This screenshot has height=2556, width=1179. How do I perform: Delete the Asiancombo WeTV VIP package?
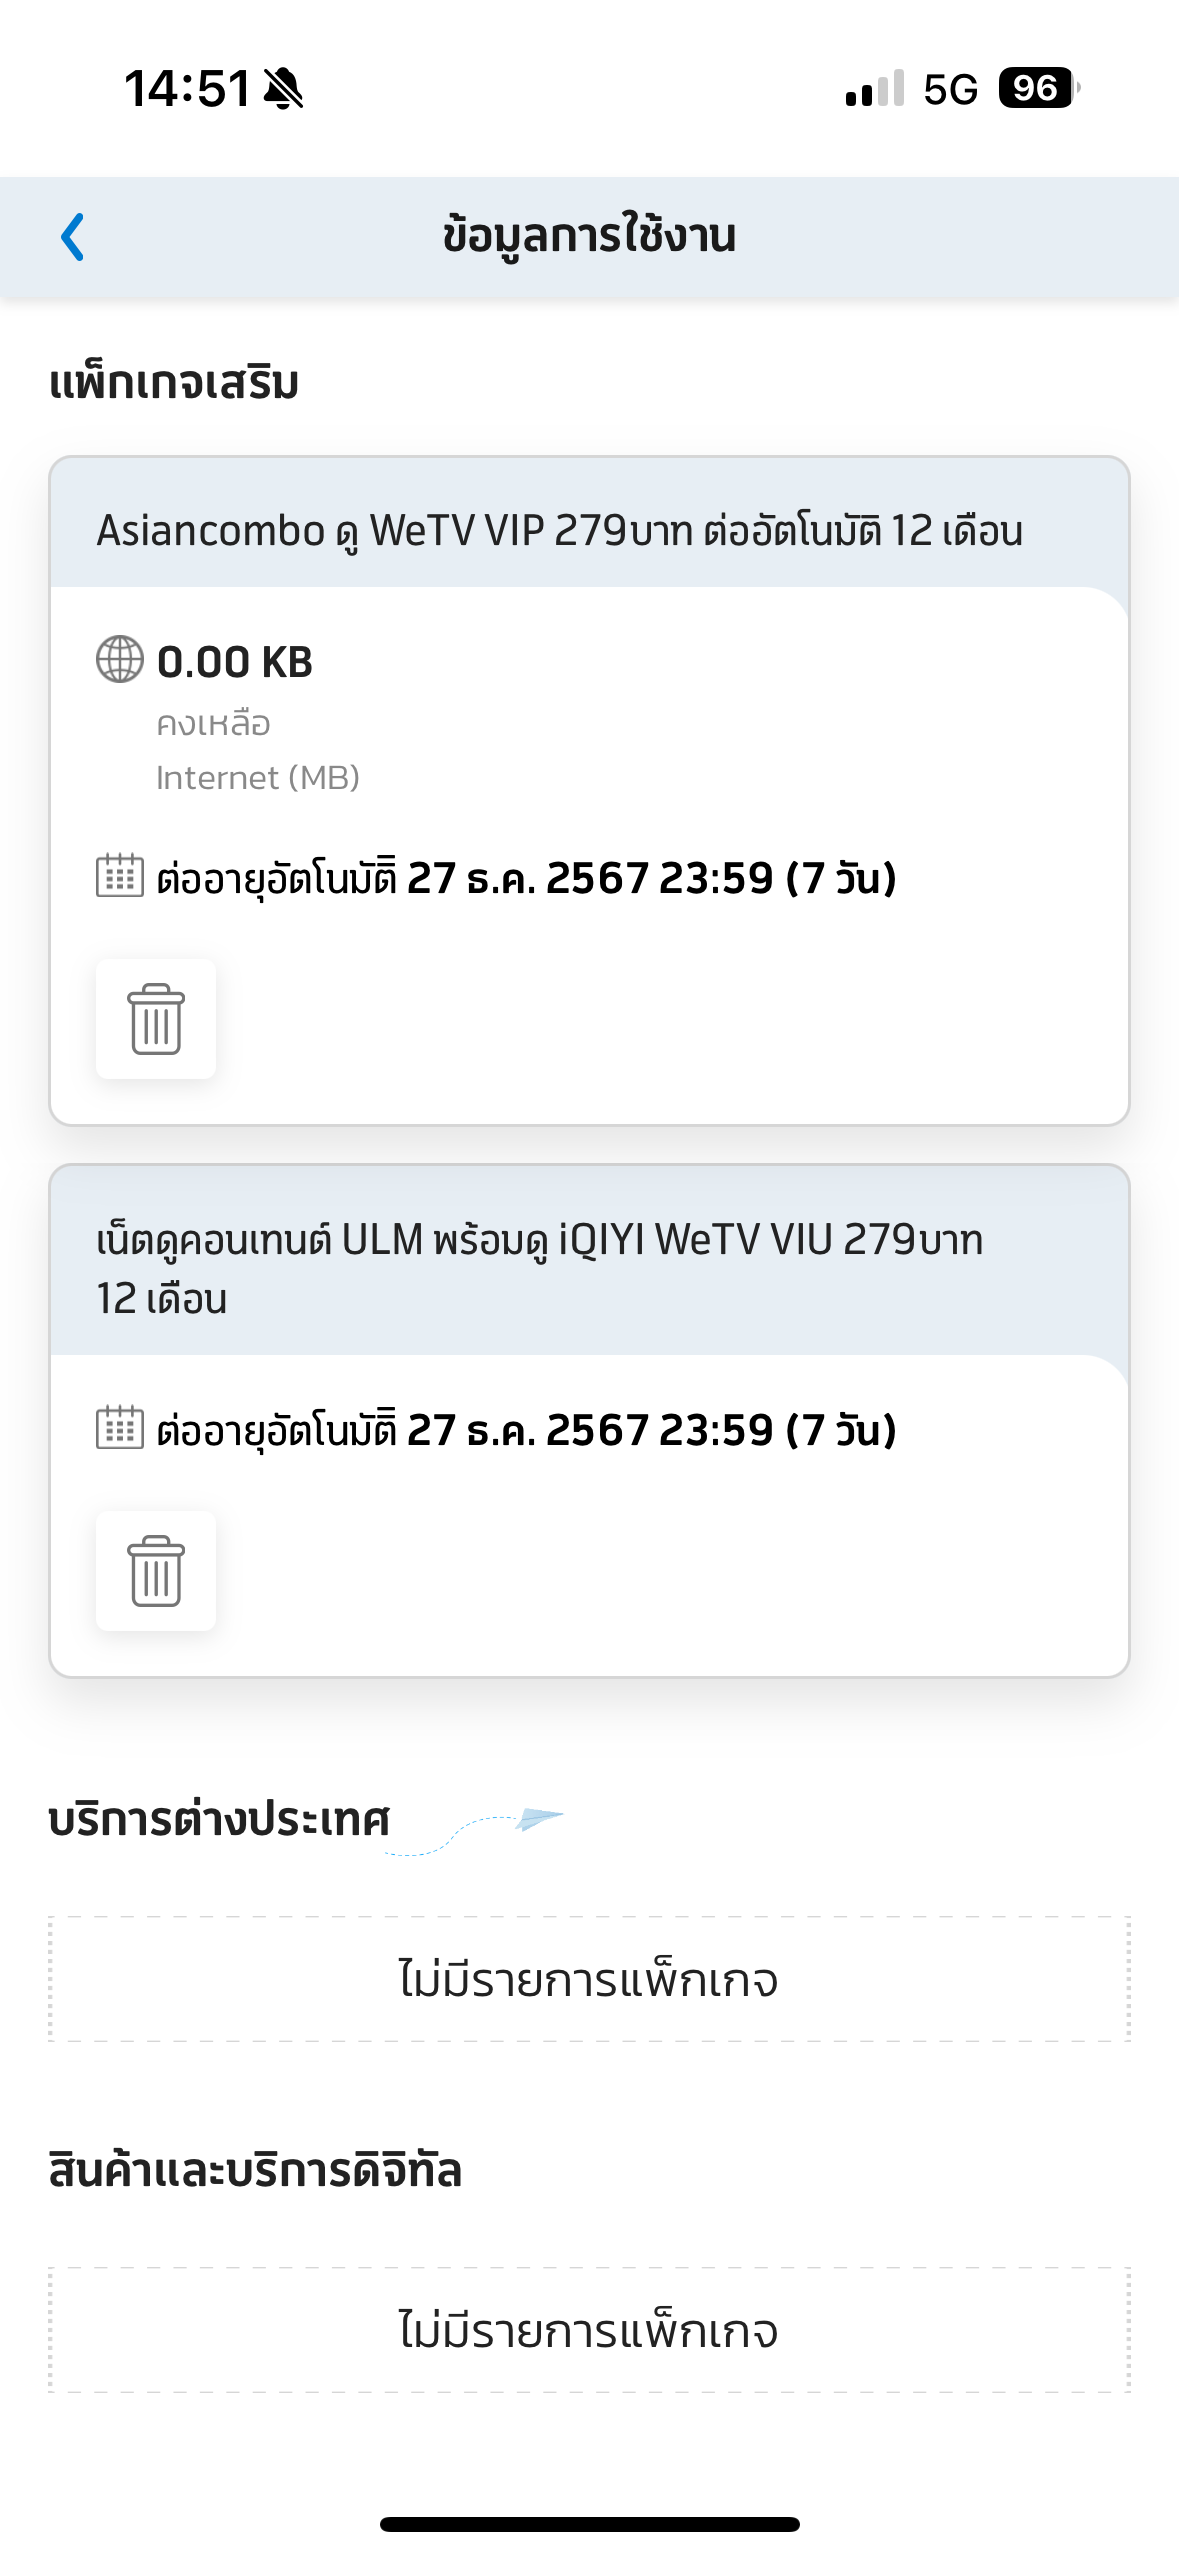(x=156, y=1019)
